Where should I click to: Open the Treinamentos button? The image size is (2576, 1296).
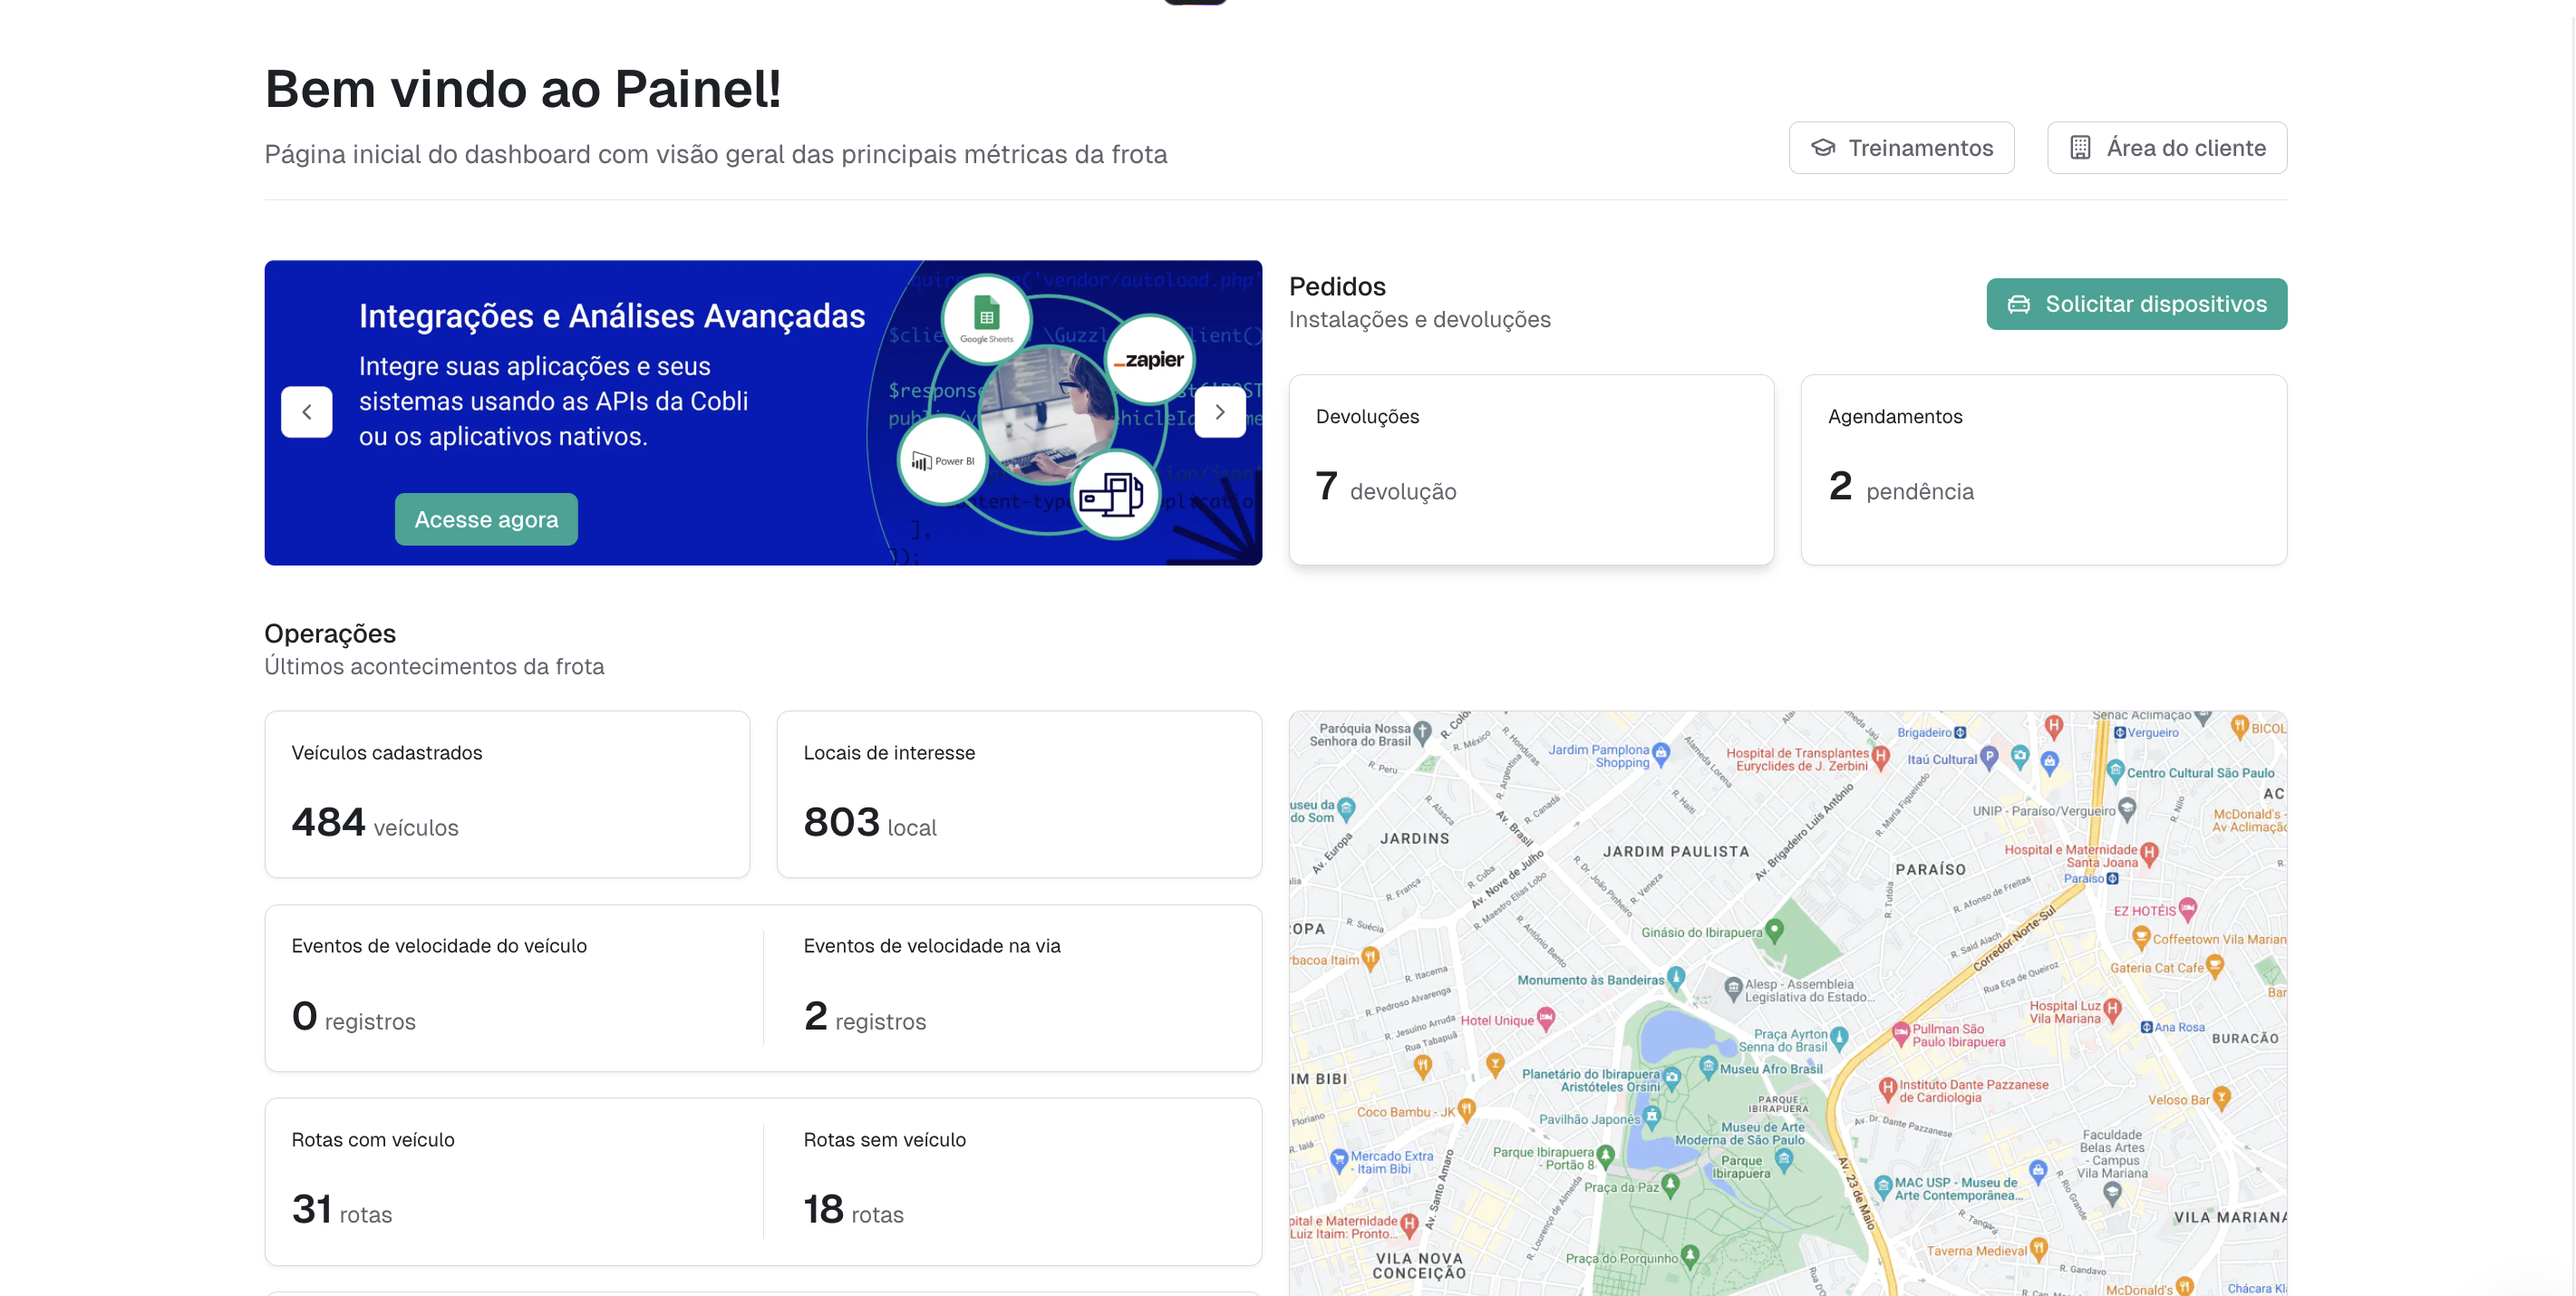coord(1901,148)
